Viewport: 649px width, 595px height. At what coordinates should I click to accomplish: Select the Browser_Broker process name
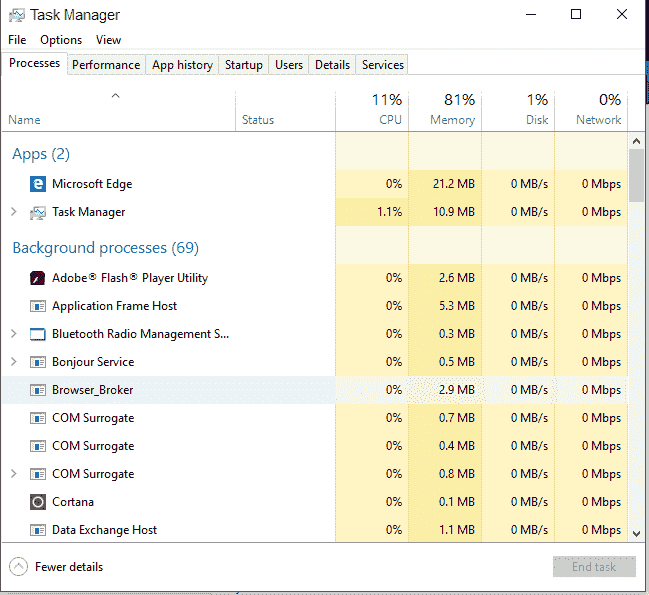[92, 390]
